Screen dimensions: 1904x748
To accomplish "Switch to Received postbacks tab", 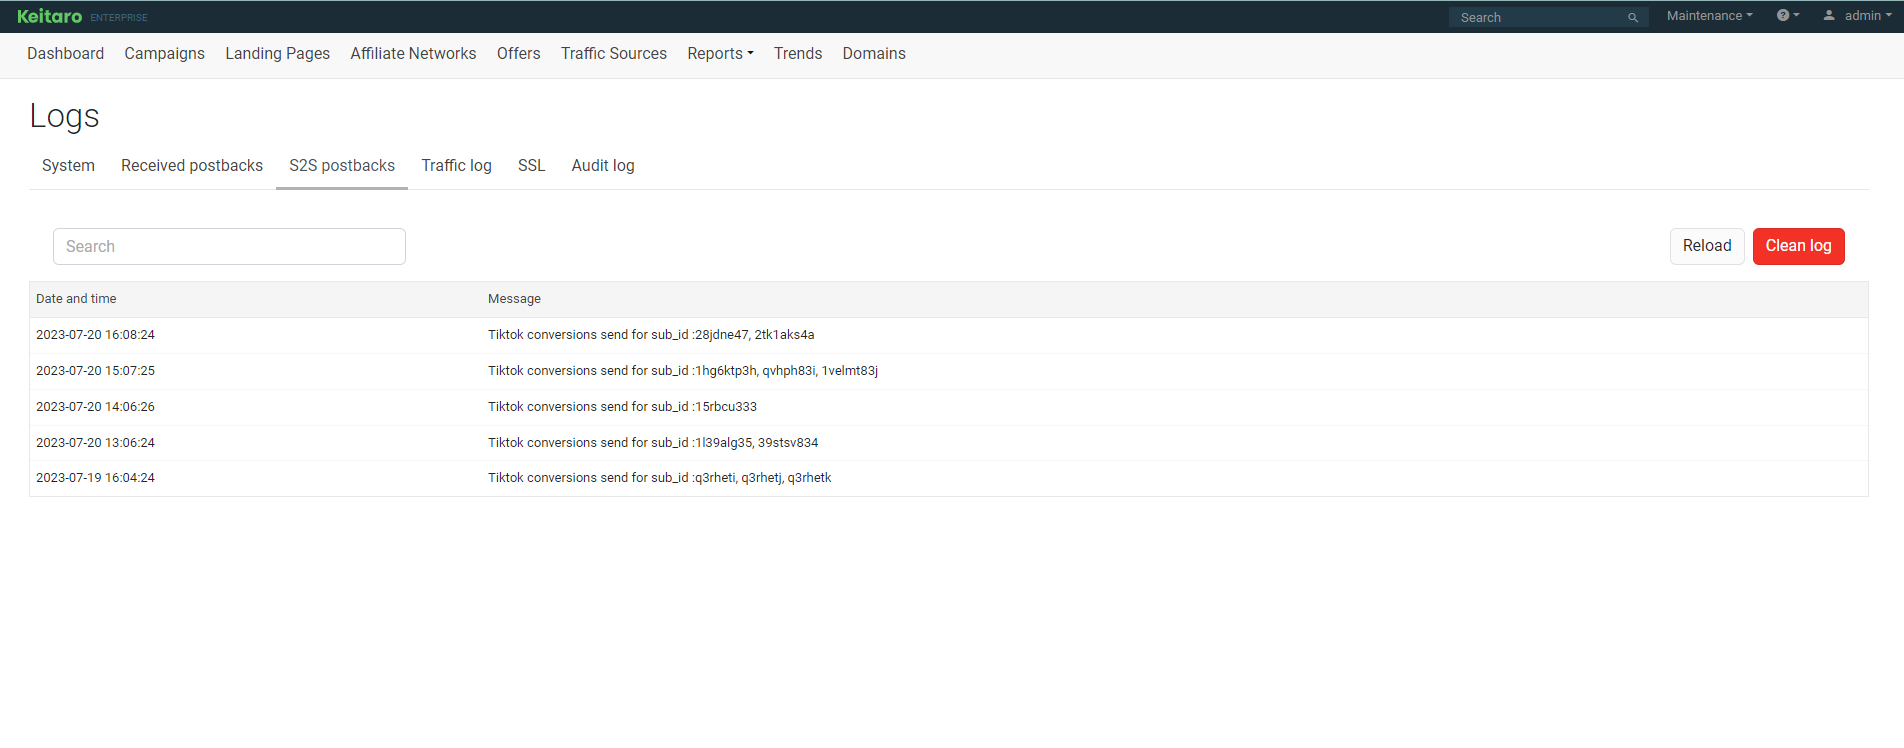I will point(192,166).
